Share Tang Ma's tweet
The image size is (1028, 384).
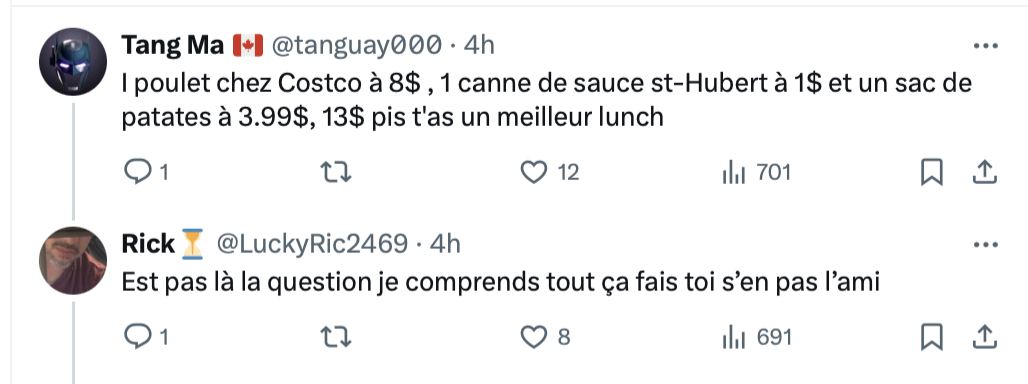point(984,172)
